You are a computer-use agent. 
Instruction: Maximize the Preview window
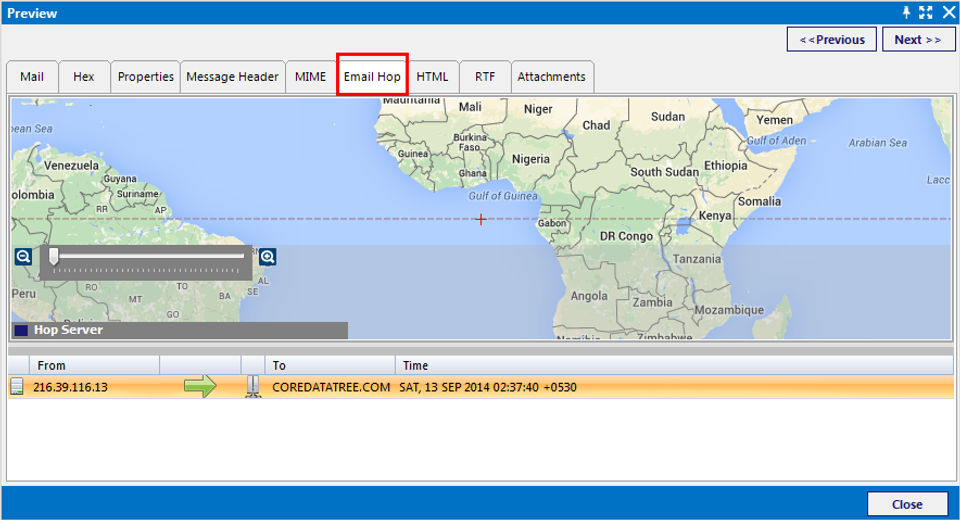point(926,12)
